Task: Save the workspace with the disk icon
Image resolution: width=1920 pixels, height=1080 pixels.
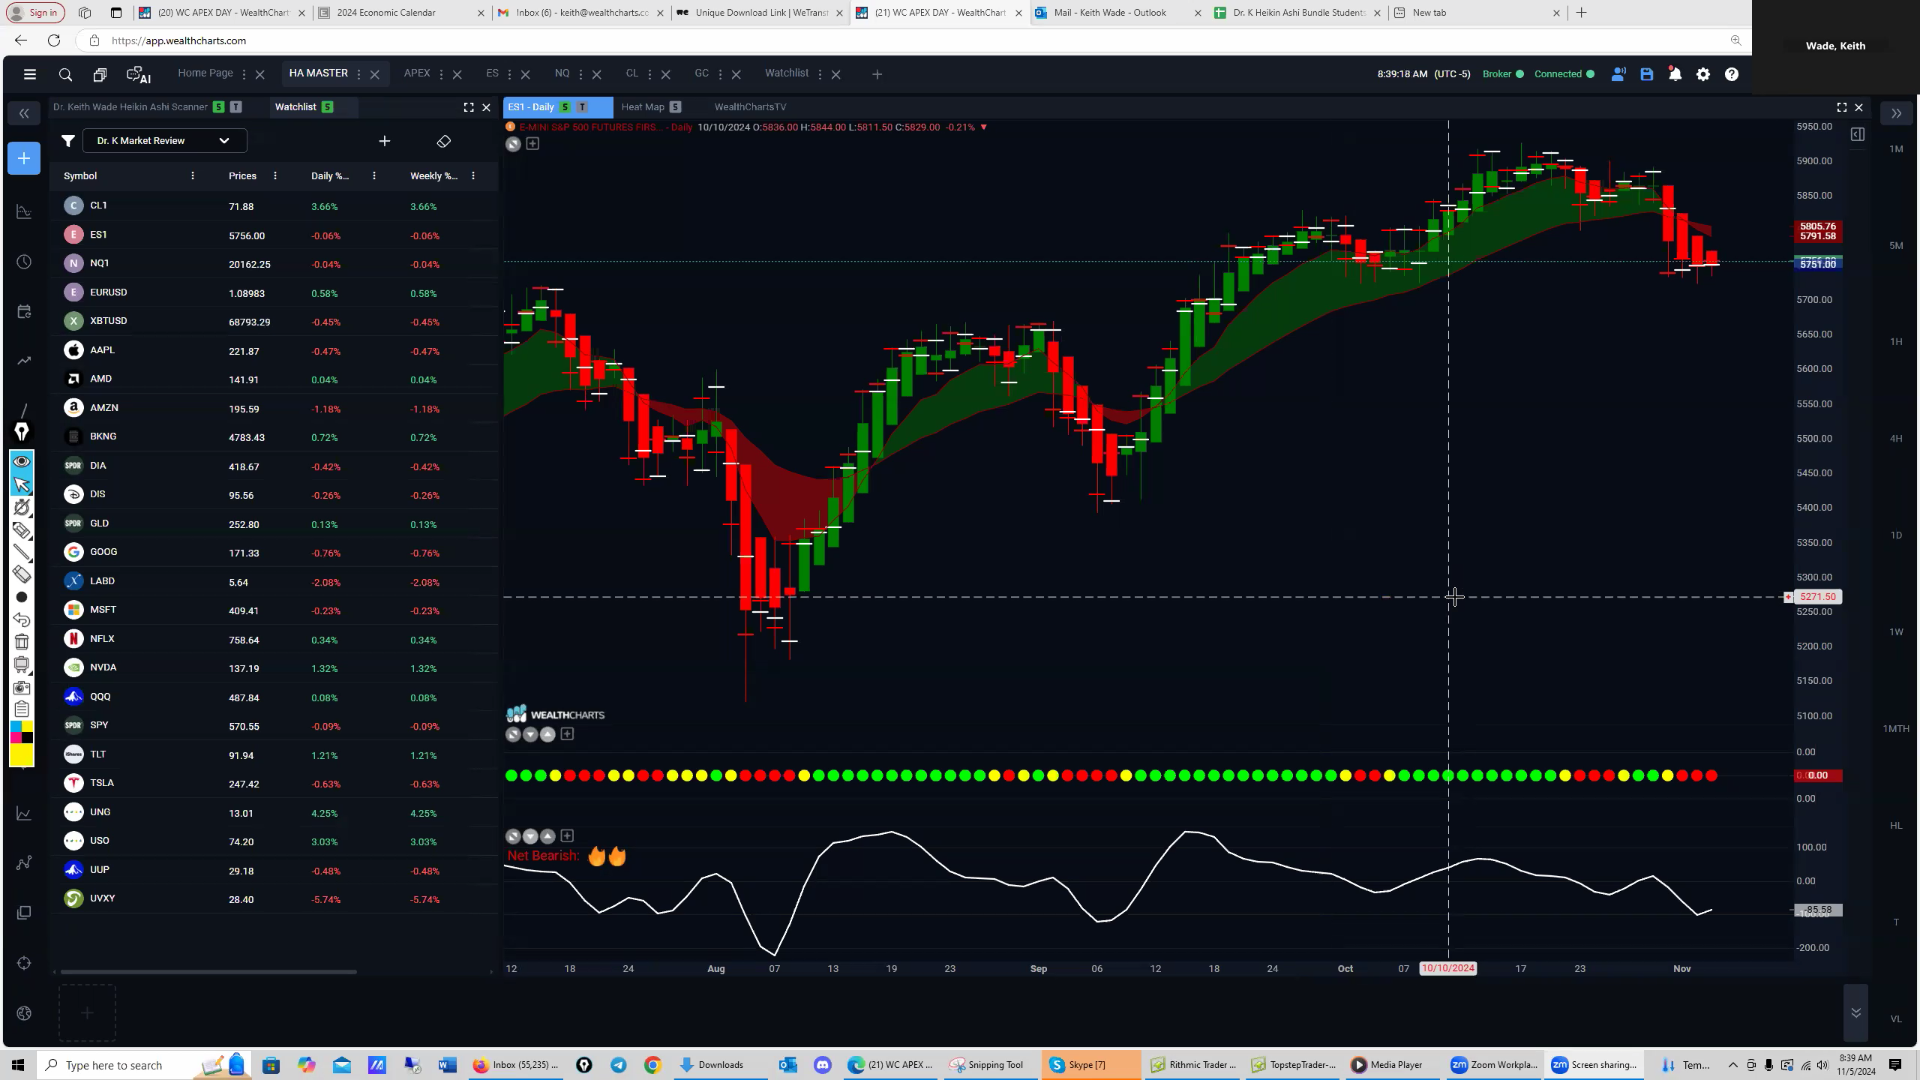Action: (x=1647, y=74)
